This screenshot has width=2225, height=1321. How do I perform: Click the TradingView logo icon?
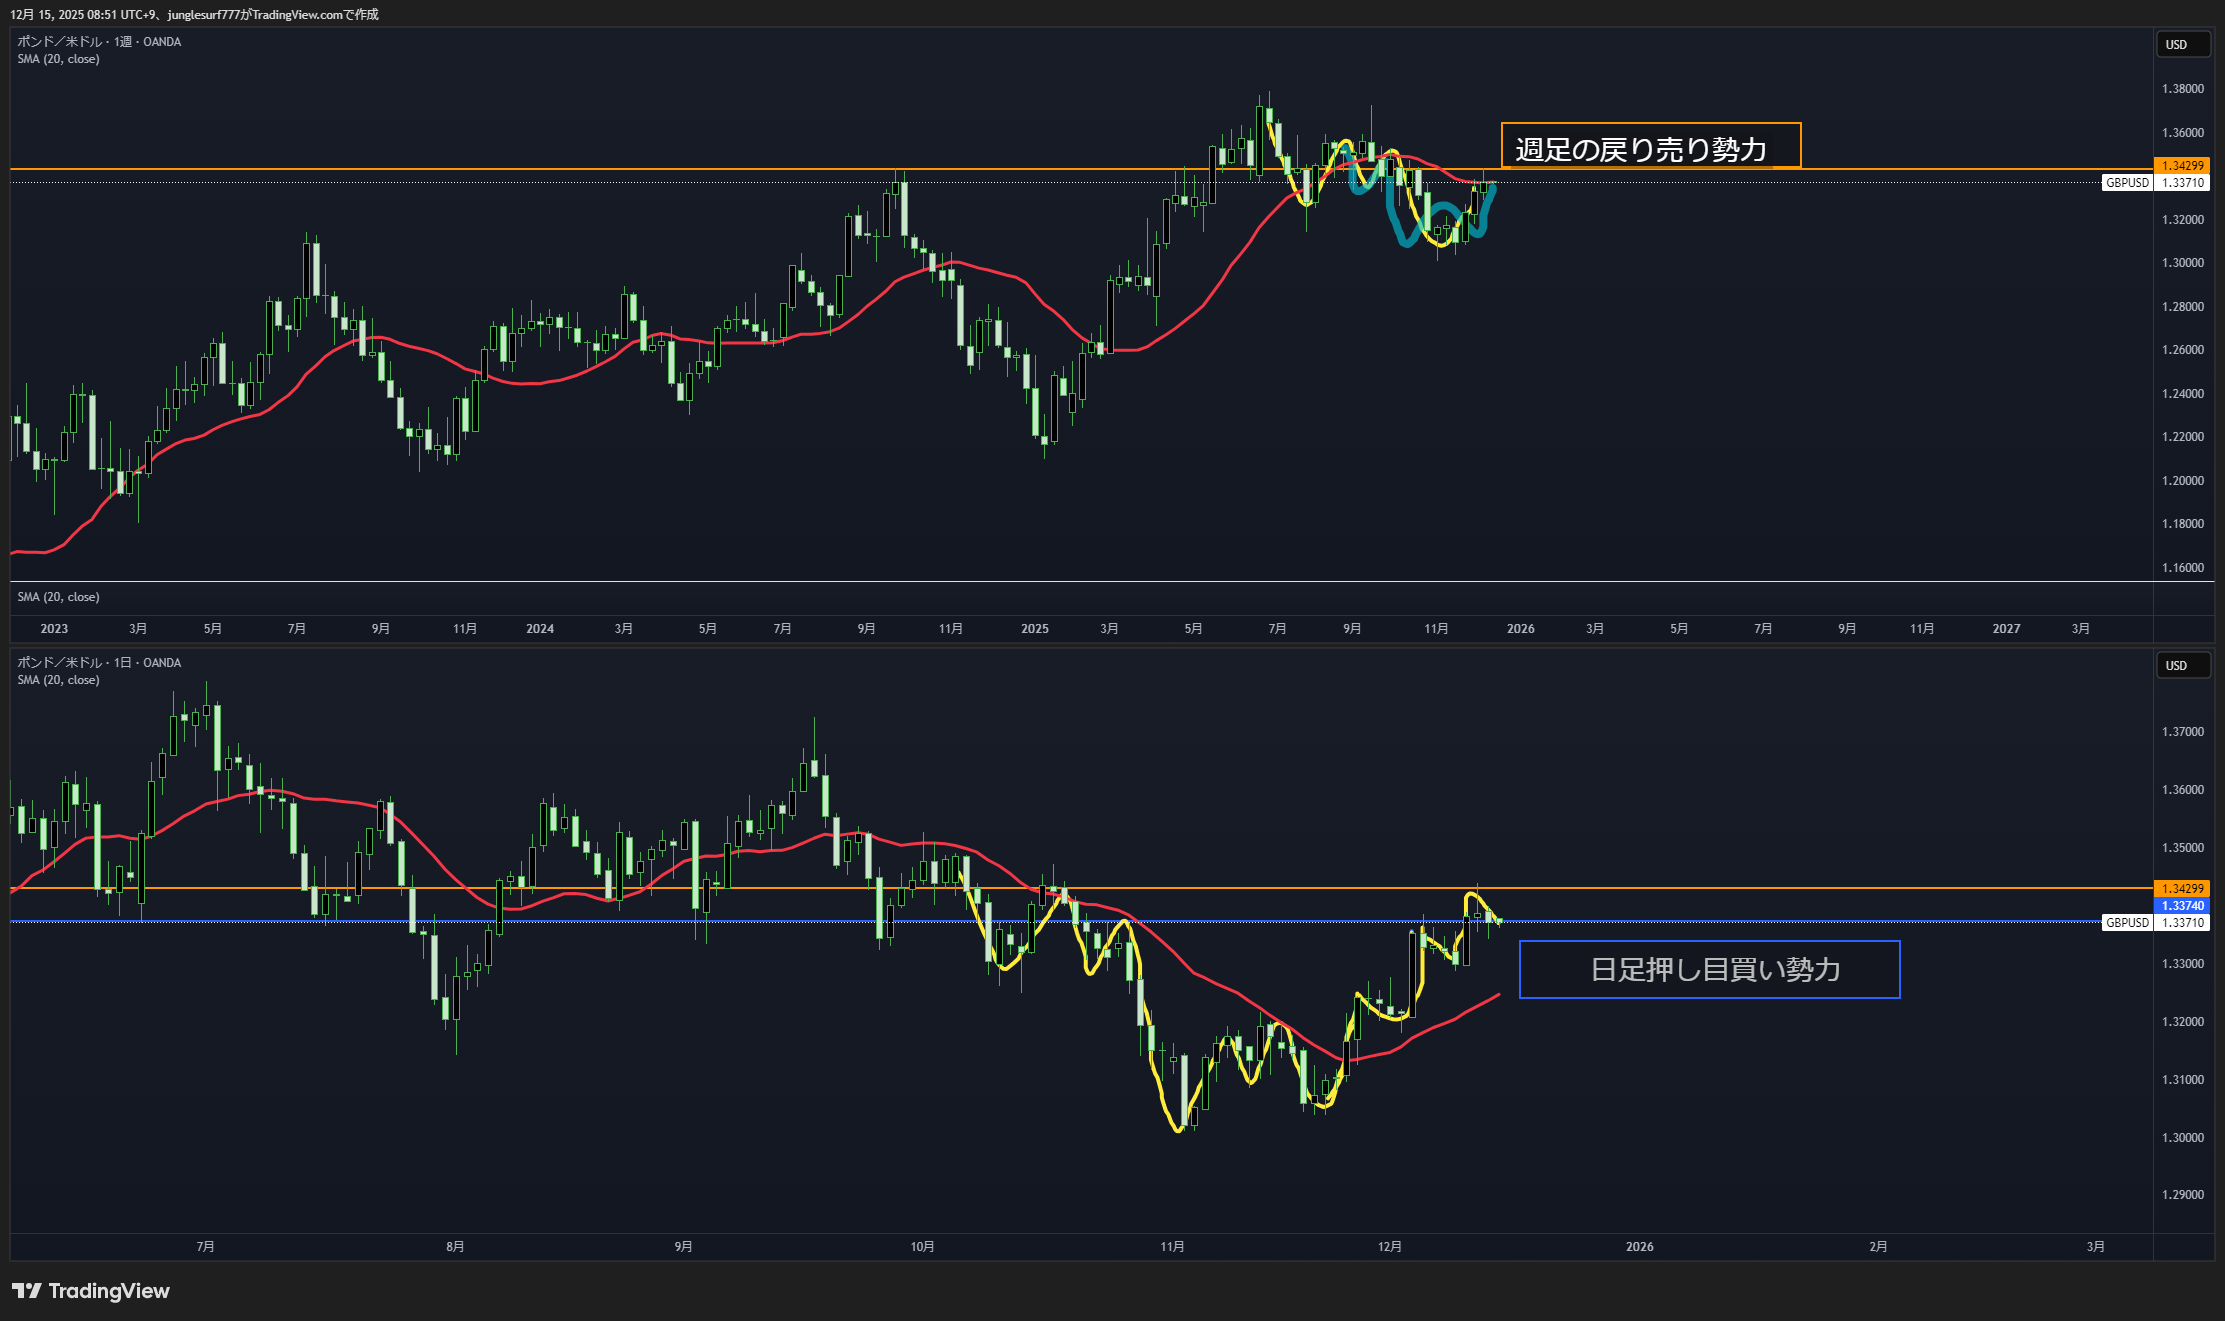pos(26,1291)
